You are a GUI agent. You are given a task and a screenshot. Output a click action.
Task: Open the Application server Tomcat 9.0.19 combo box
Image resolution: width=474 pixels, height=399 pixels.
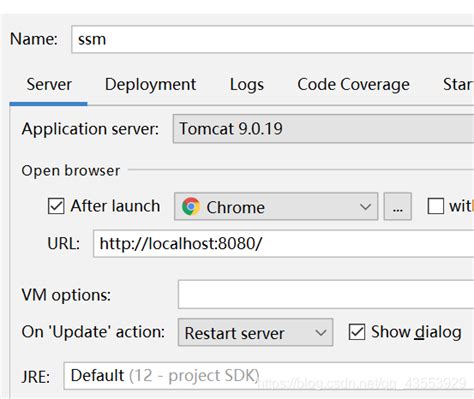tap(323, 129)
